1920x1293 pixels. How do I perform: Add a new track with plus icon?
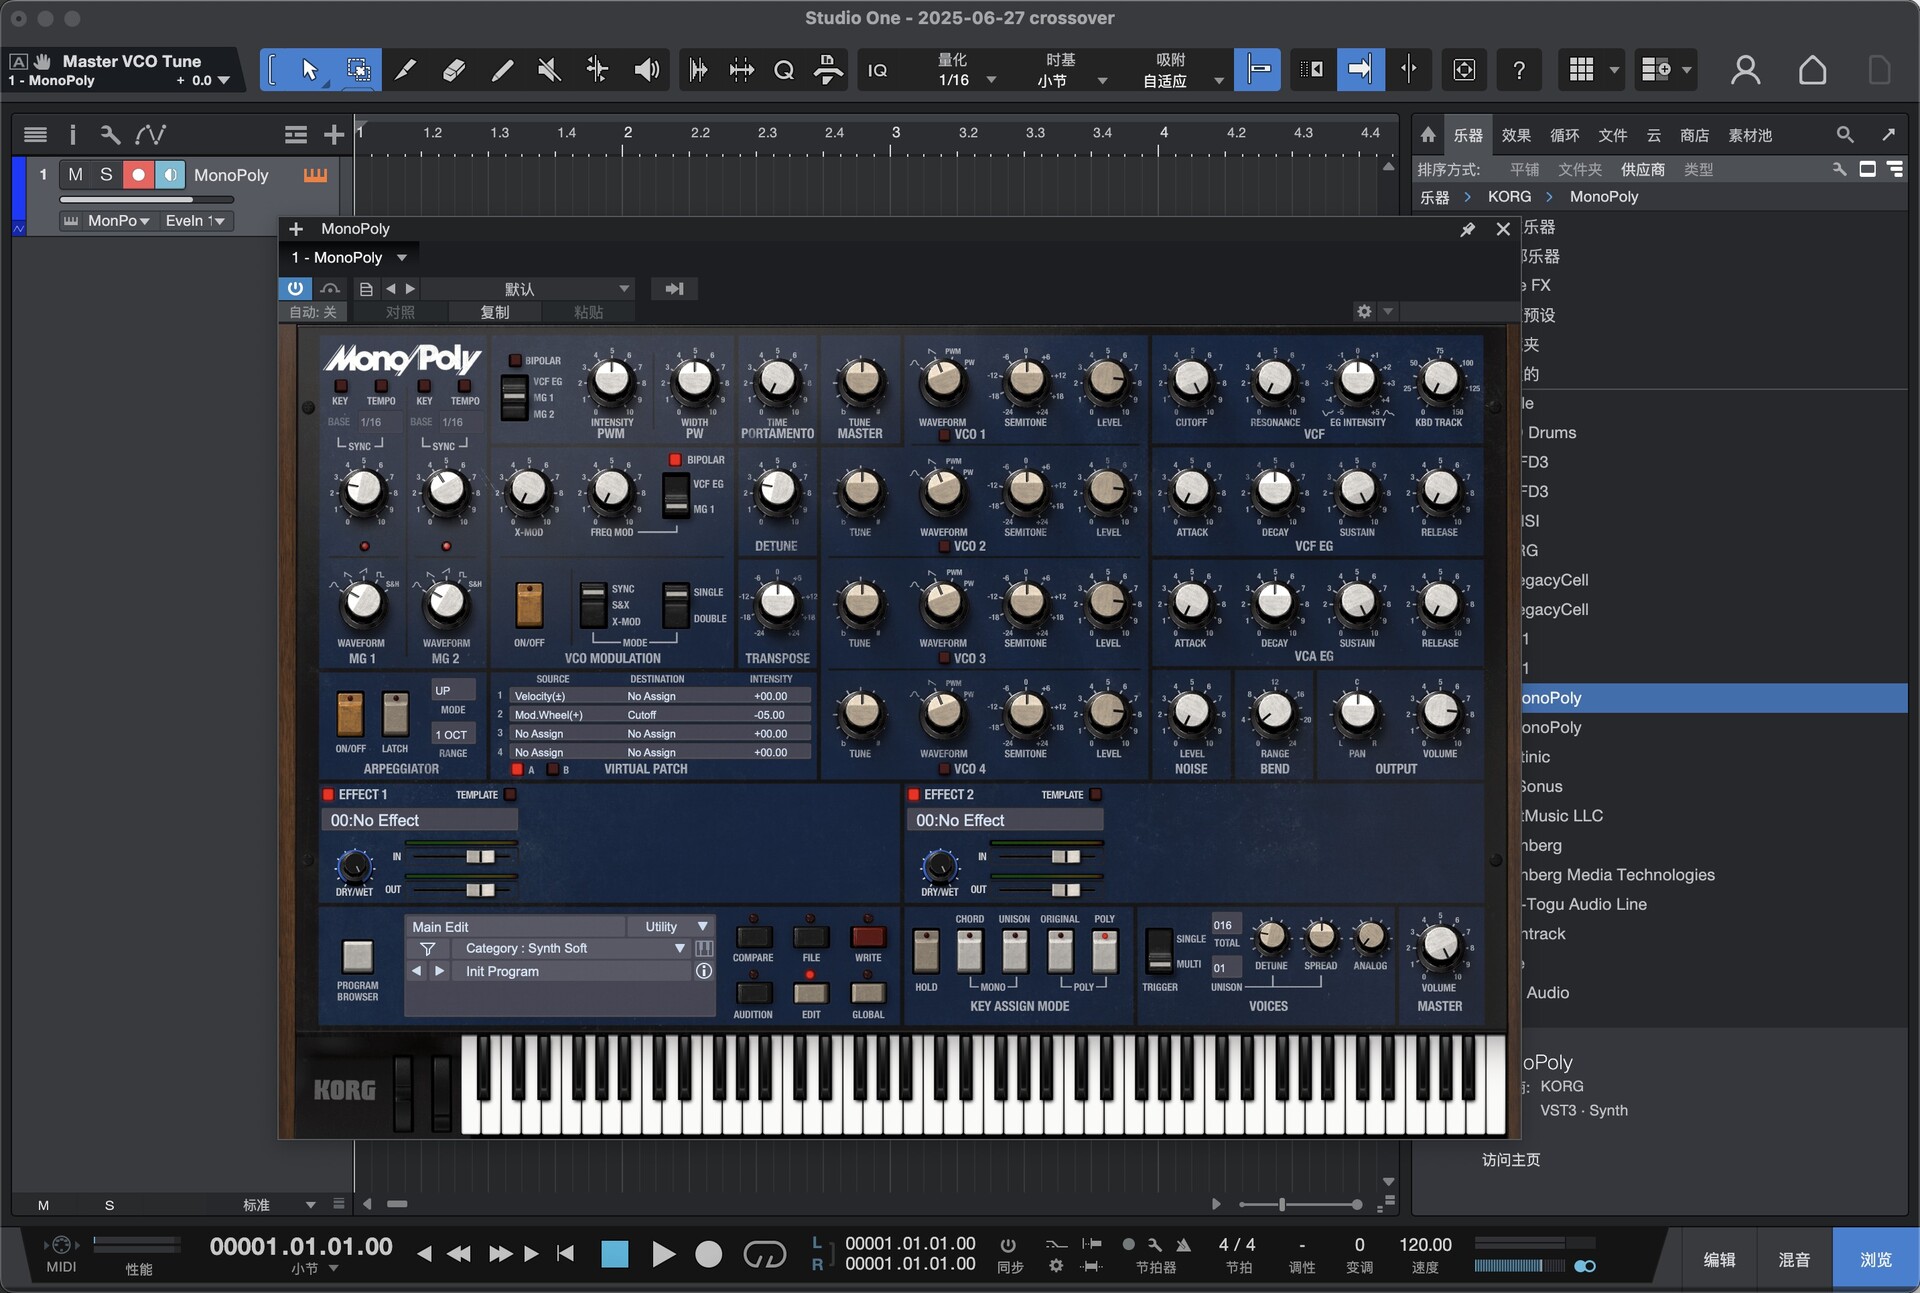pos(333,134)
